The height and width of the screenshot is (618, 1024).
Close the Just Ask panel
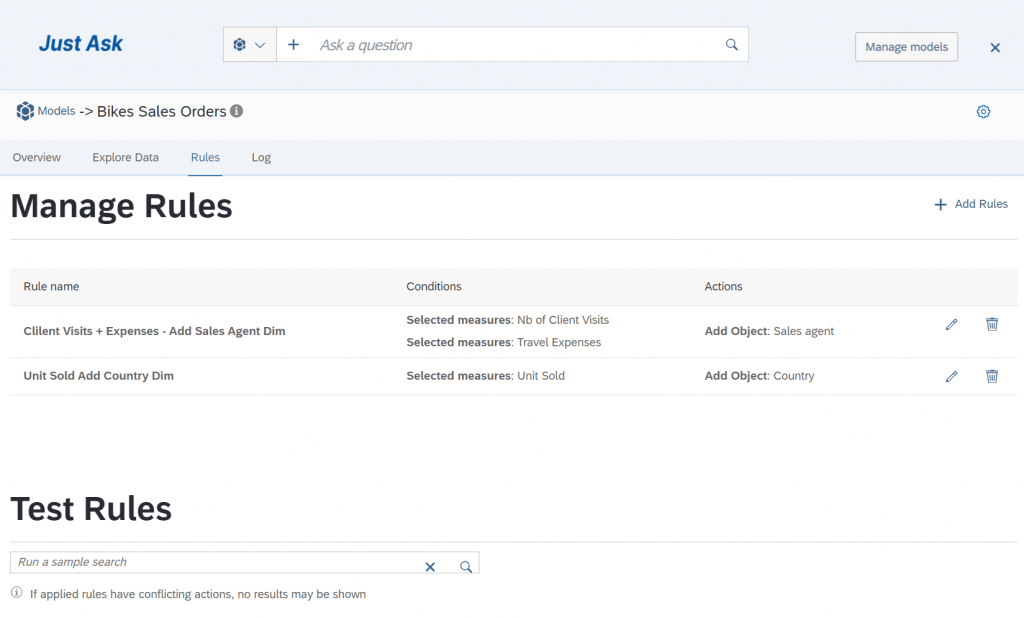(x=995, y=48)
